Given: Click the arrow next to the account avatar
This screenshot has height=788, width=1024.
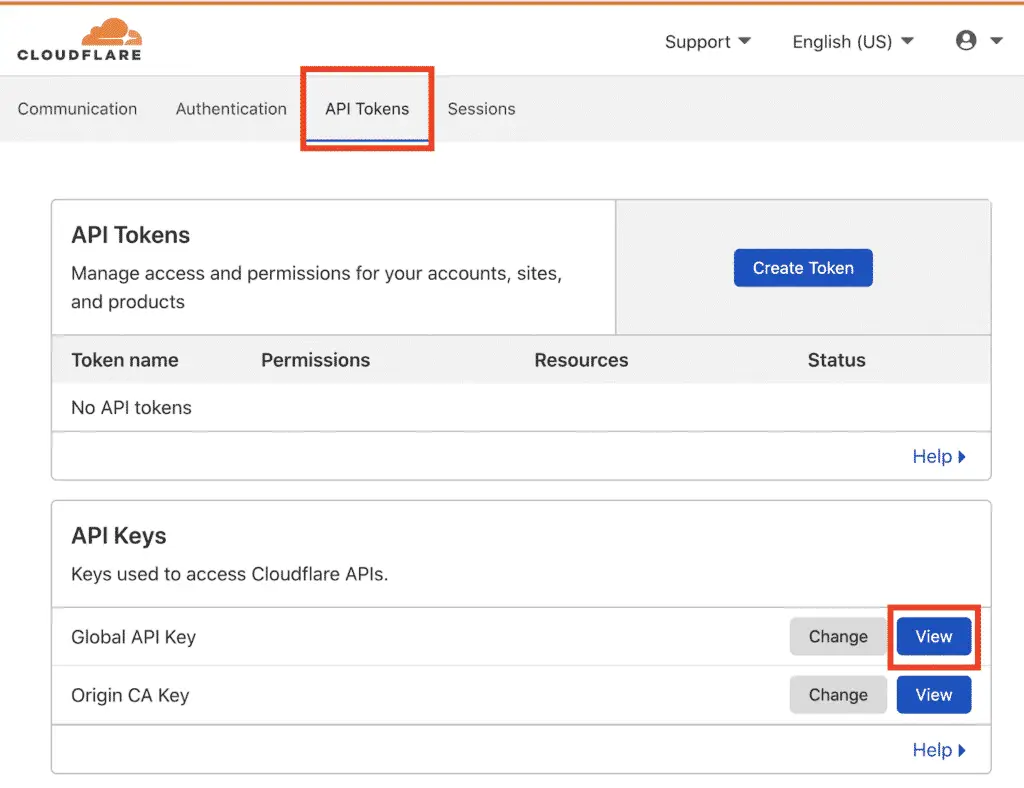Looking at the screenshot, I should pyautogui.click(x=996, y=40).
